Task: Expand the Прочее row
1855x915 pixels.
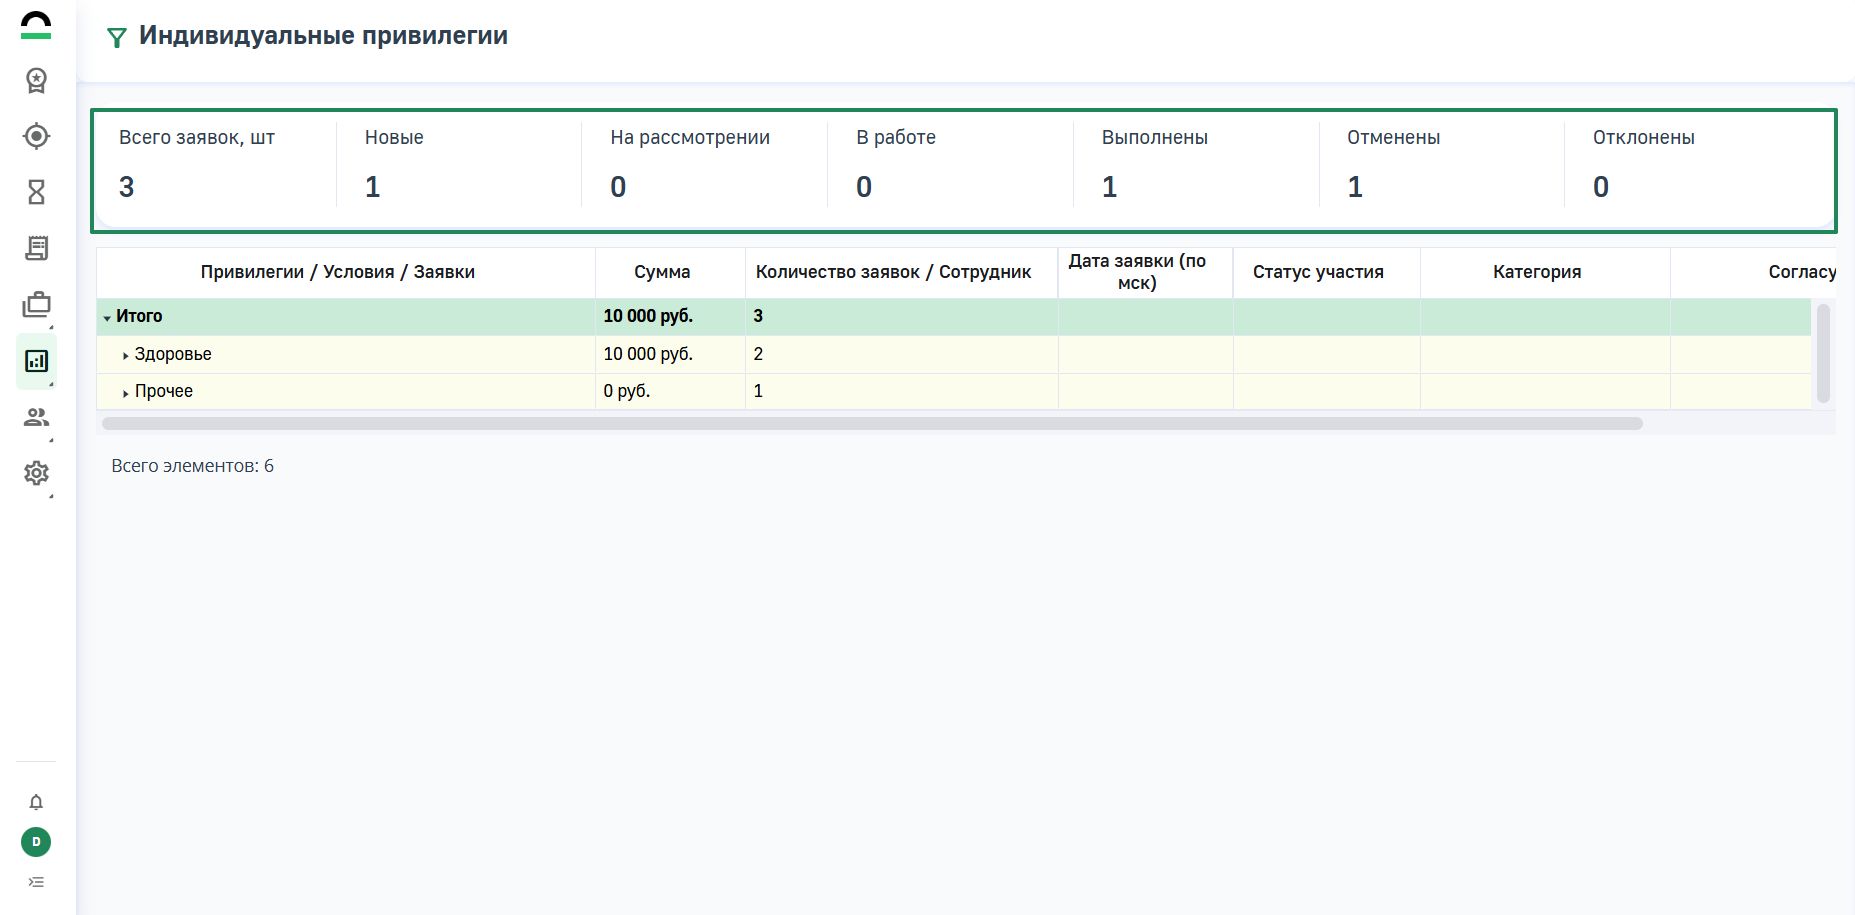Action: 125,393
